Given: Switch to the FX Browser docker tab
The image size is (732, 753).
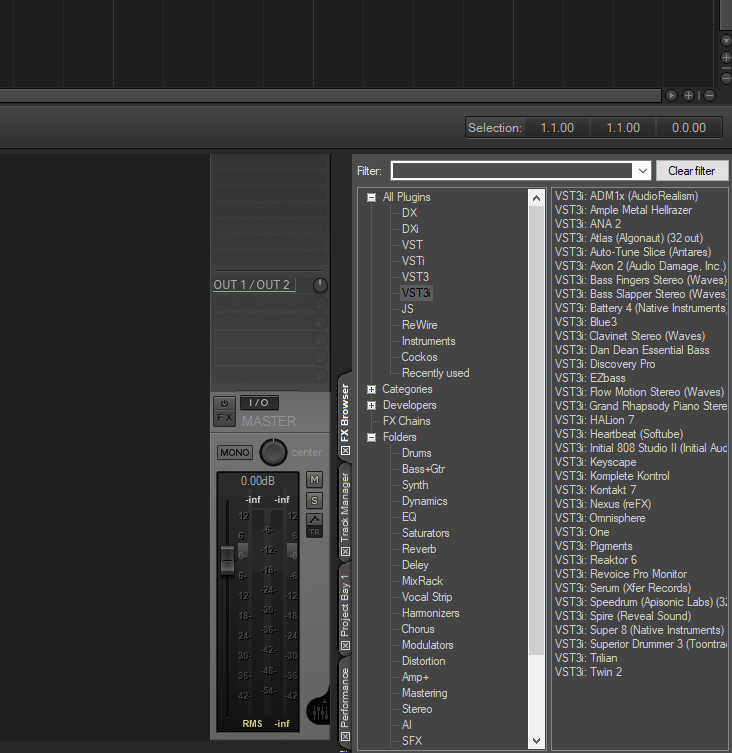Looking at the screenshot, I should pyautogui.click(x=344, y=412).
